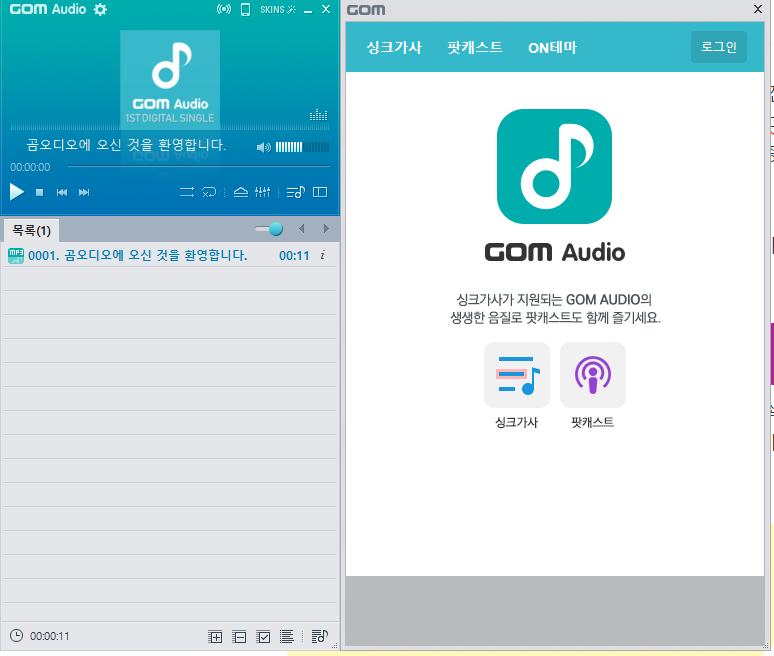Open the 팟캐스트 podcast icon tile
774x656 pixels.
point(593,375)
